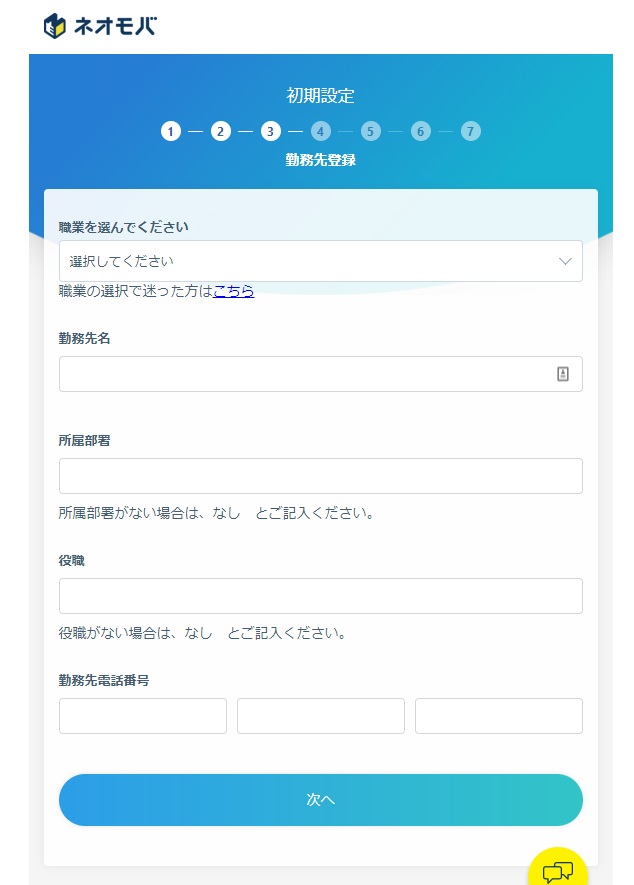Select the middle phone number box

pyautogui.click(x=321, y=716)
